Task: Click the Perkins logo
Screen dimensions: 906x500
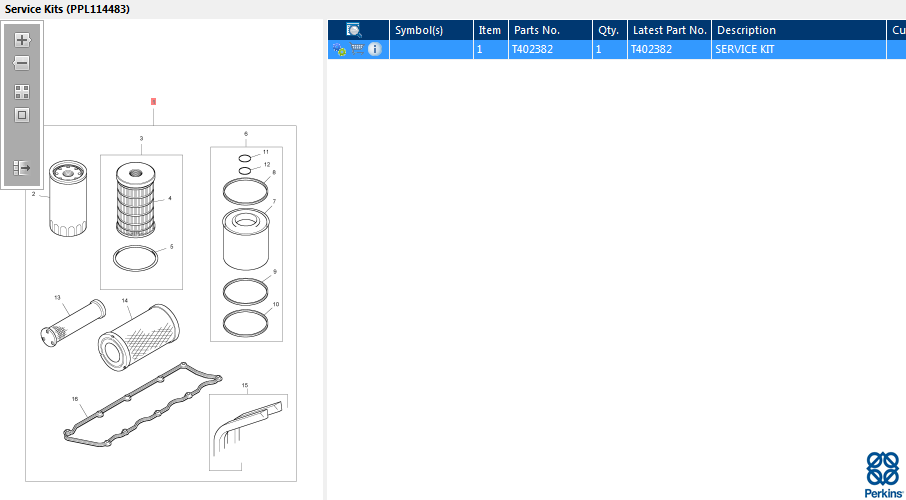Action: pyautogui.click(x=884, y=475)
